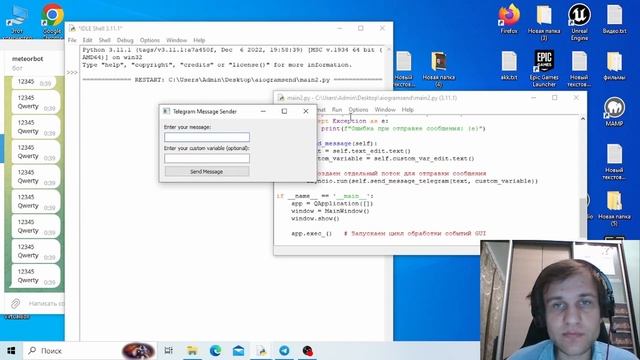Maximize the Telegram Message Sender window
640x360 pixels.
click(284, 111)
